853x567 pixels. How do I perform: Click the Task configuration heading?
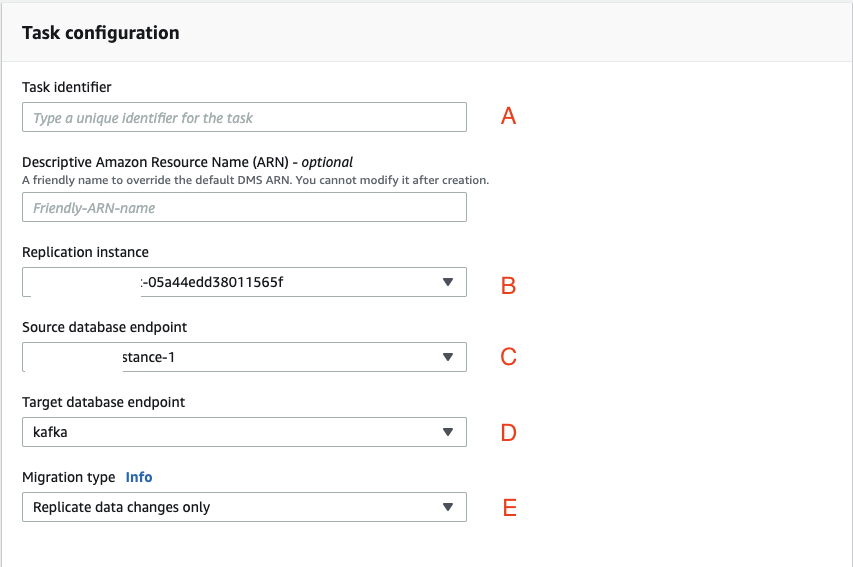(100, 33)
